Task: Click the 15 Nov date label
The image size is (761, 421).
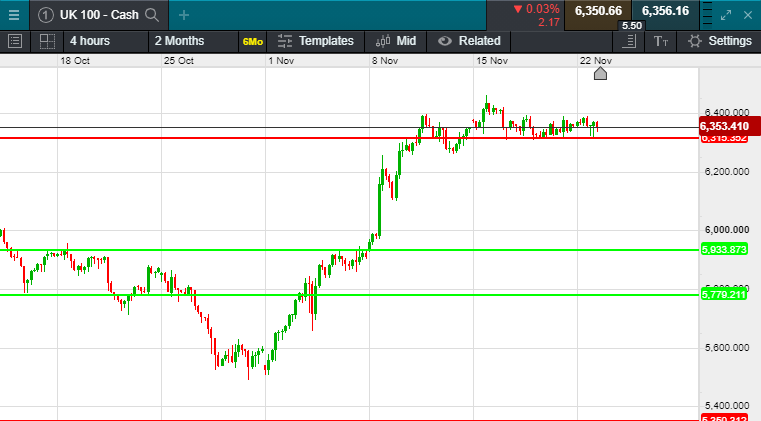Action: coord(492,61)
